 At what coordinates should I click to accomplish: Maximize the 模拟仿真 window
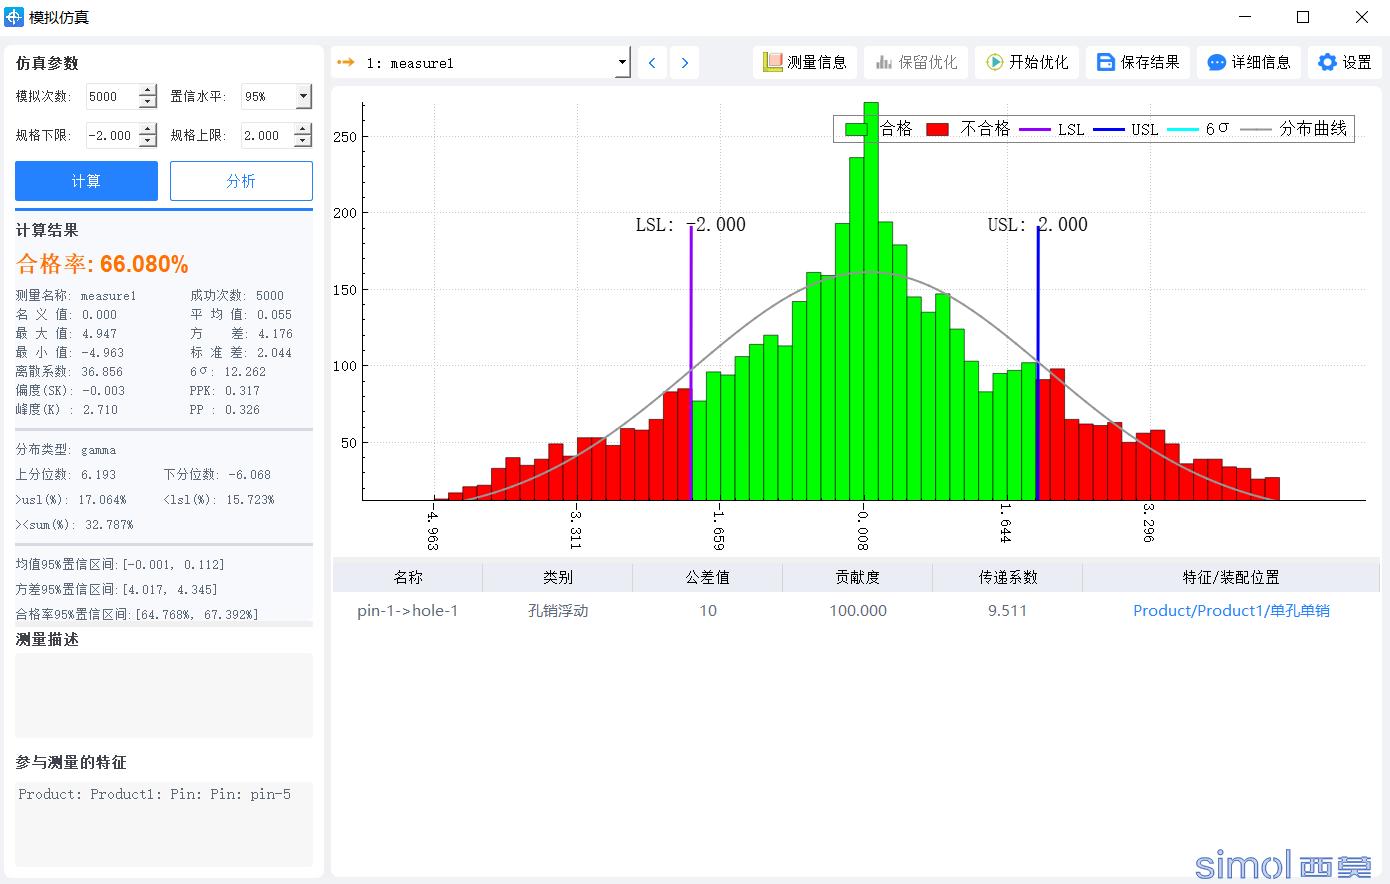(1303, 17)
